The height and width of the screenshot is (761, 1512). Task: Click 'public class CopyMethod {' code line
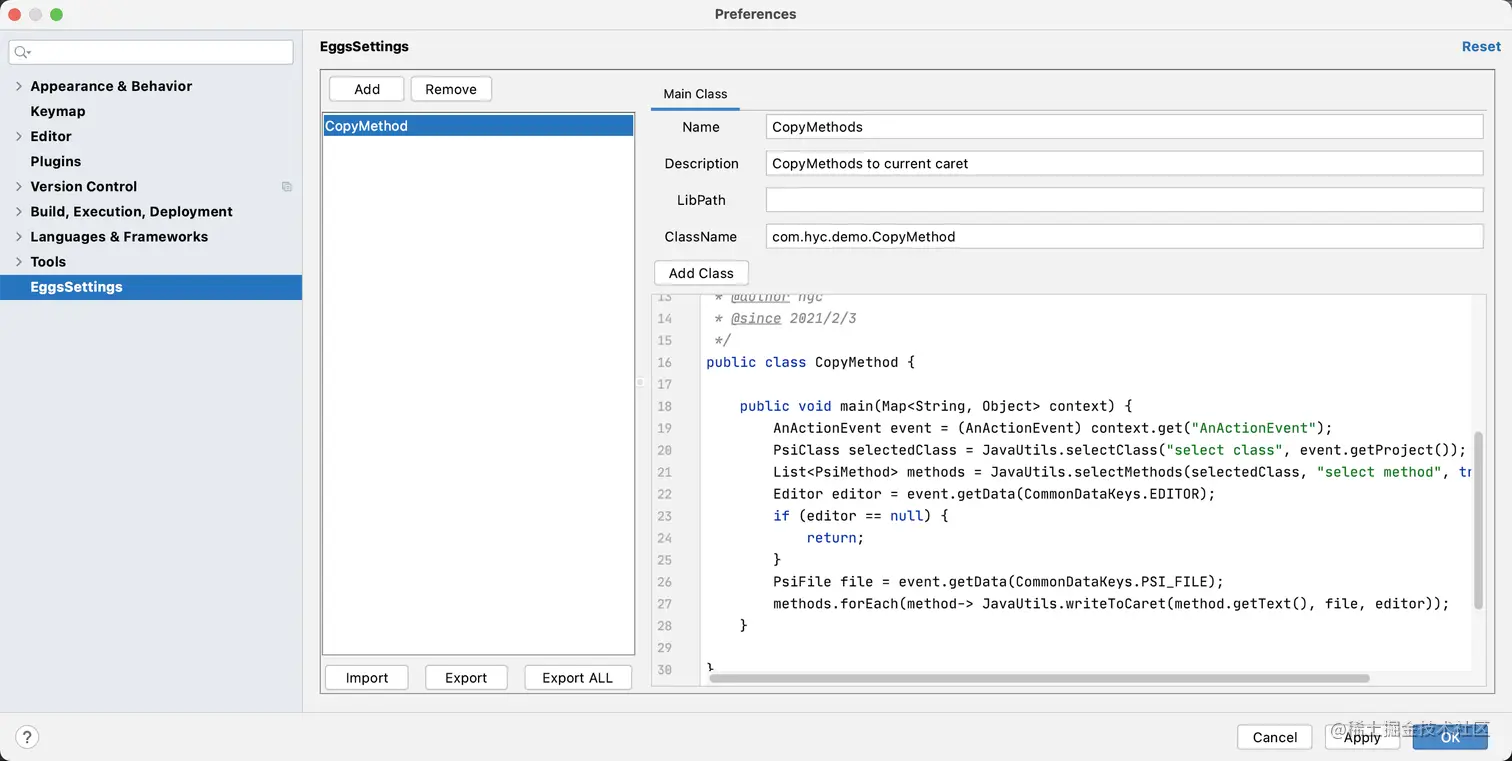(810, 362)
